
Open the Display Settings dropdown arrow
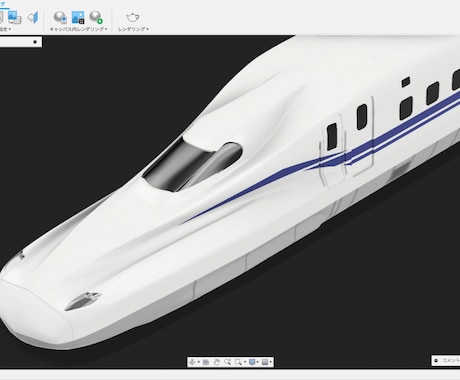coord(258,362)
